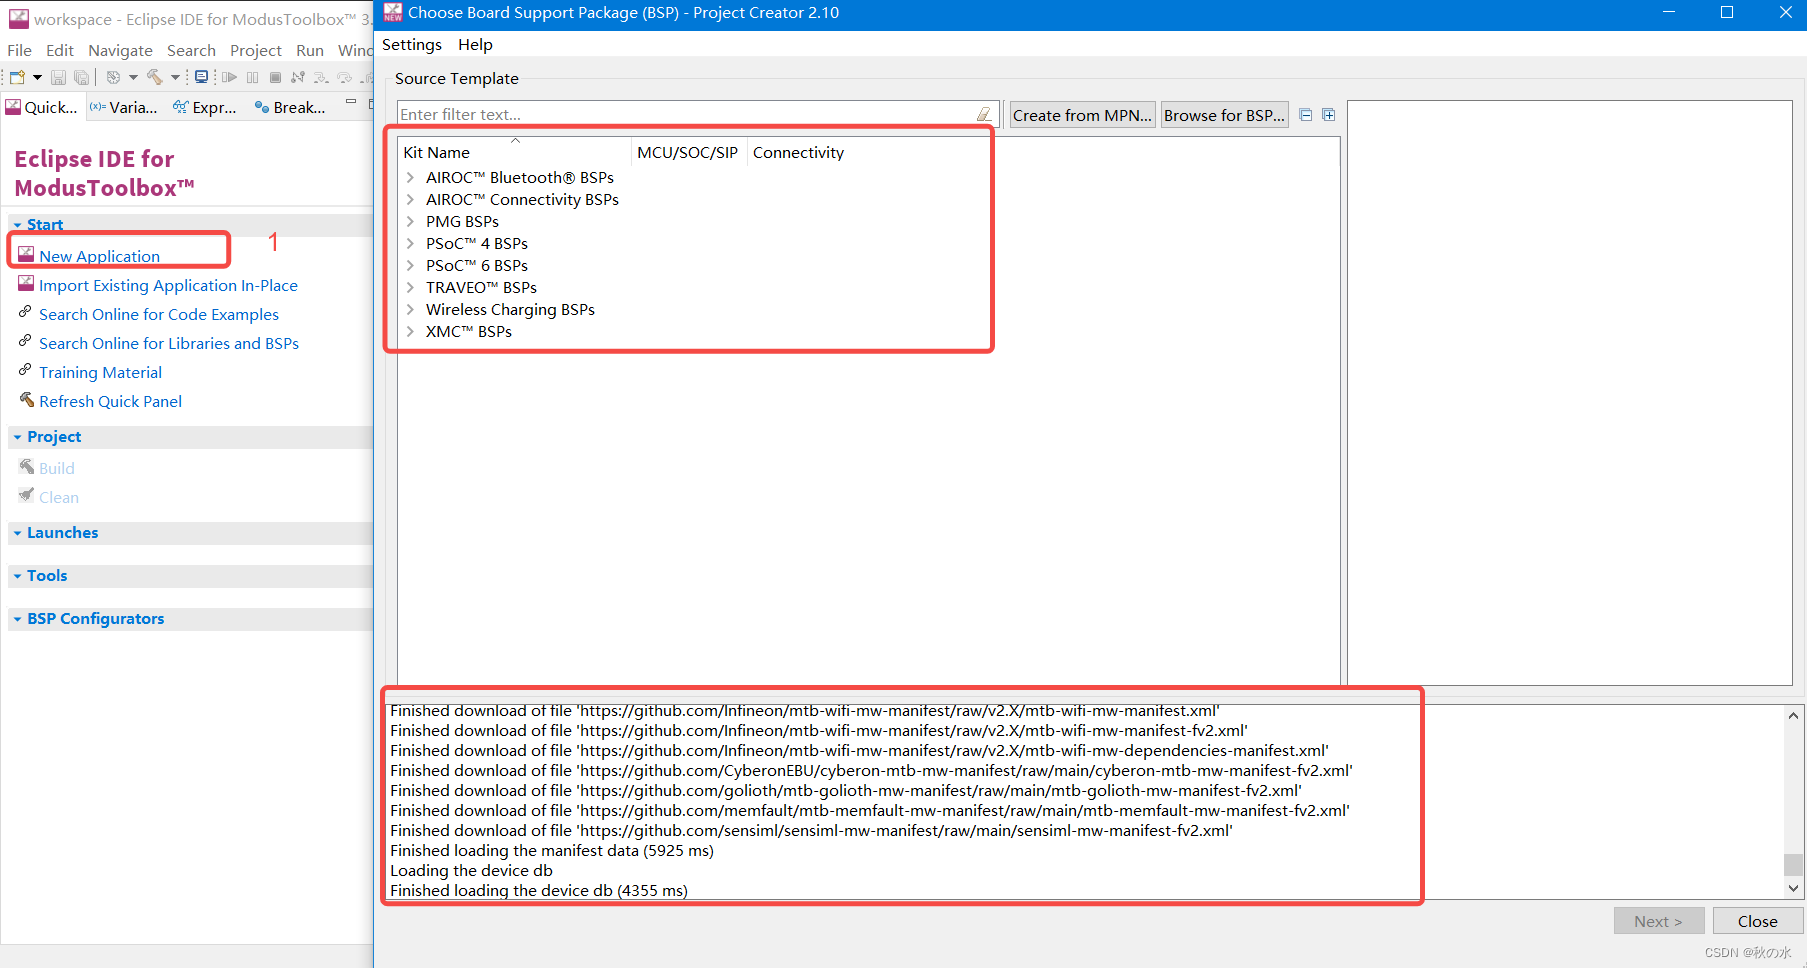Viewport: 1807px width, 968px height.
Task: Expand PMG BSPs node
Action: tap(410, 221)
